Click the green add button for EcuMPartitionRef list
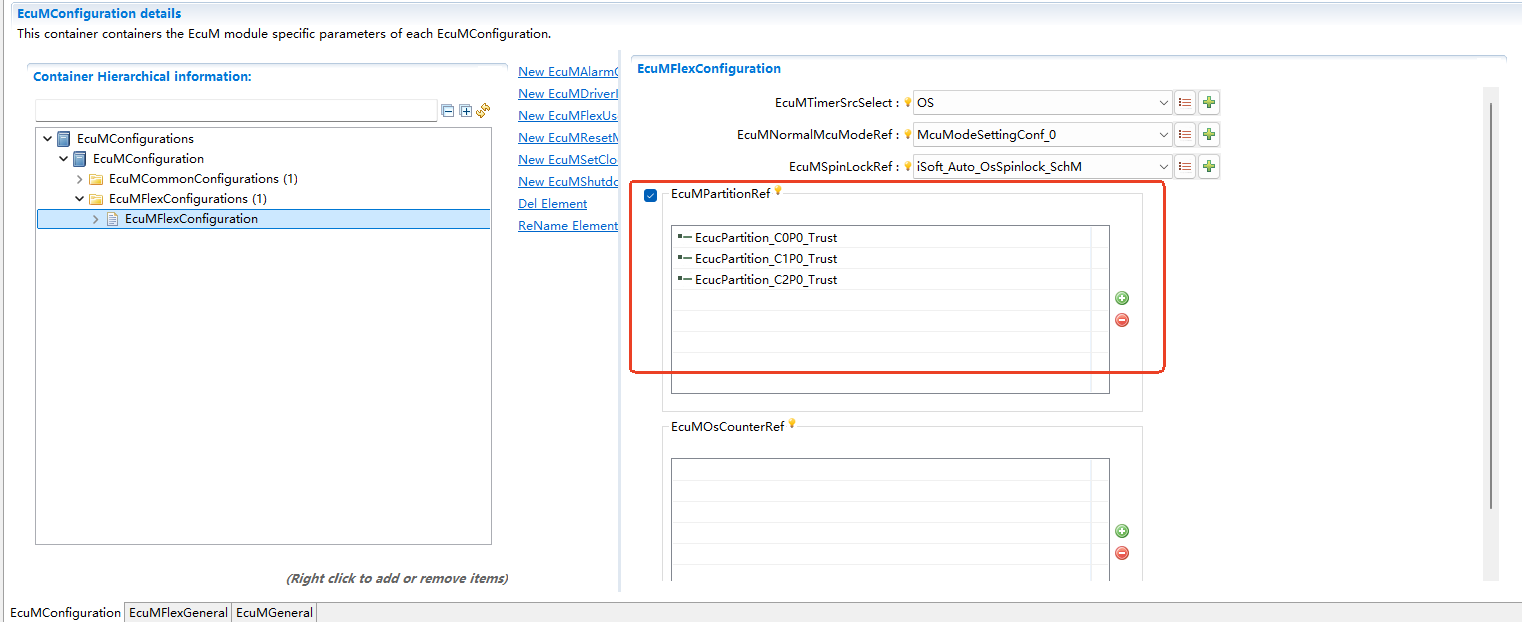This screenshot has width=1522, height=622. 1122,298
